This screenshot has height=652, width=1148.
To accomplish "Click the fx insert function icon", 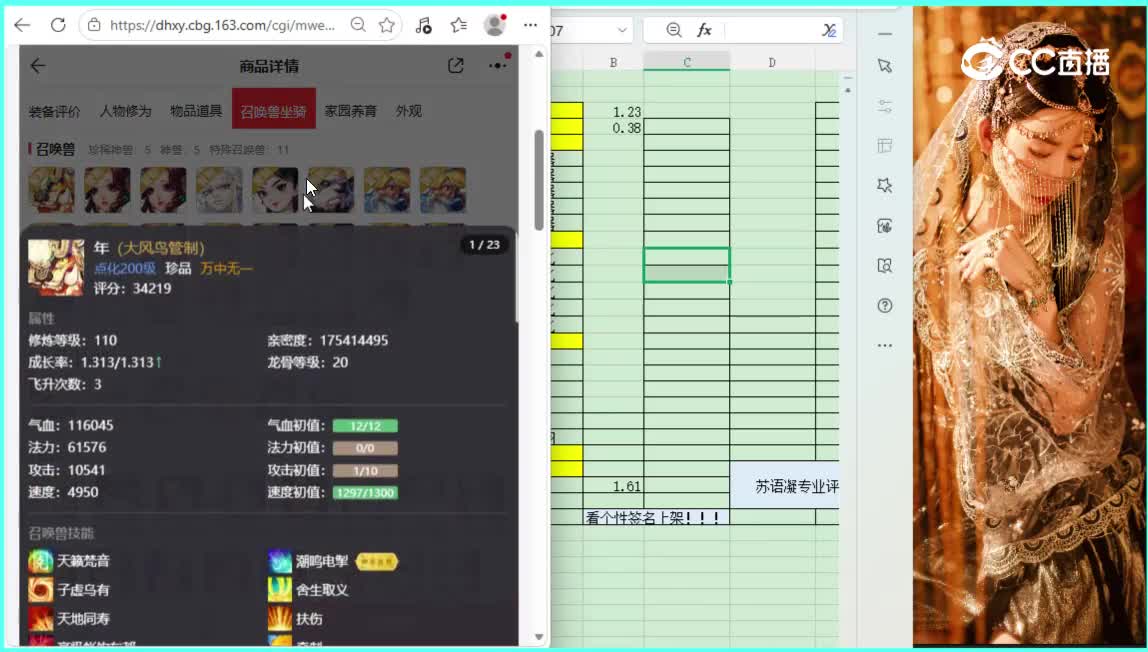I will (704, 30).
